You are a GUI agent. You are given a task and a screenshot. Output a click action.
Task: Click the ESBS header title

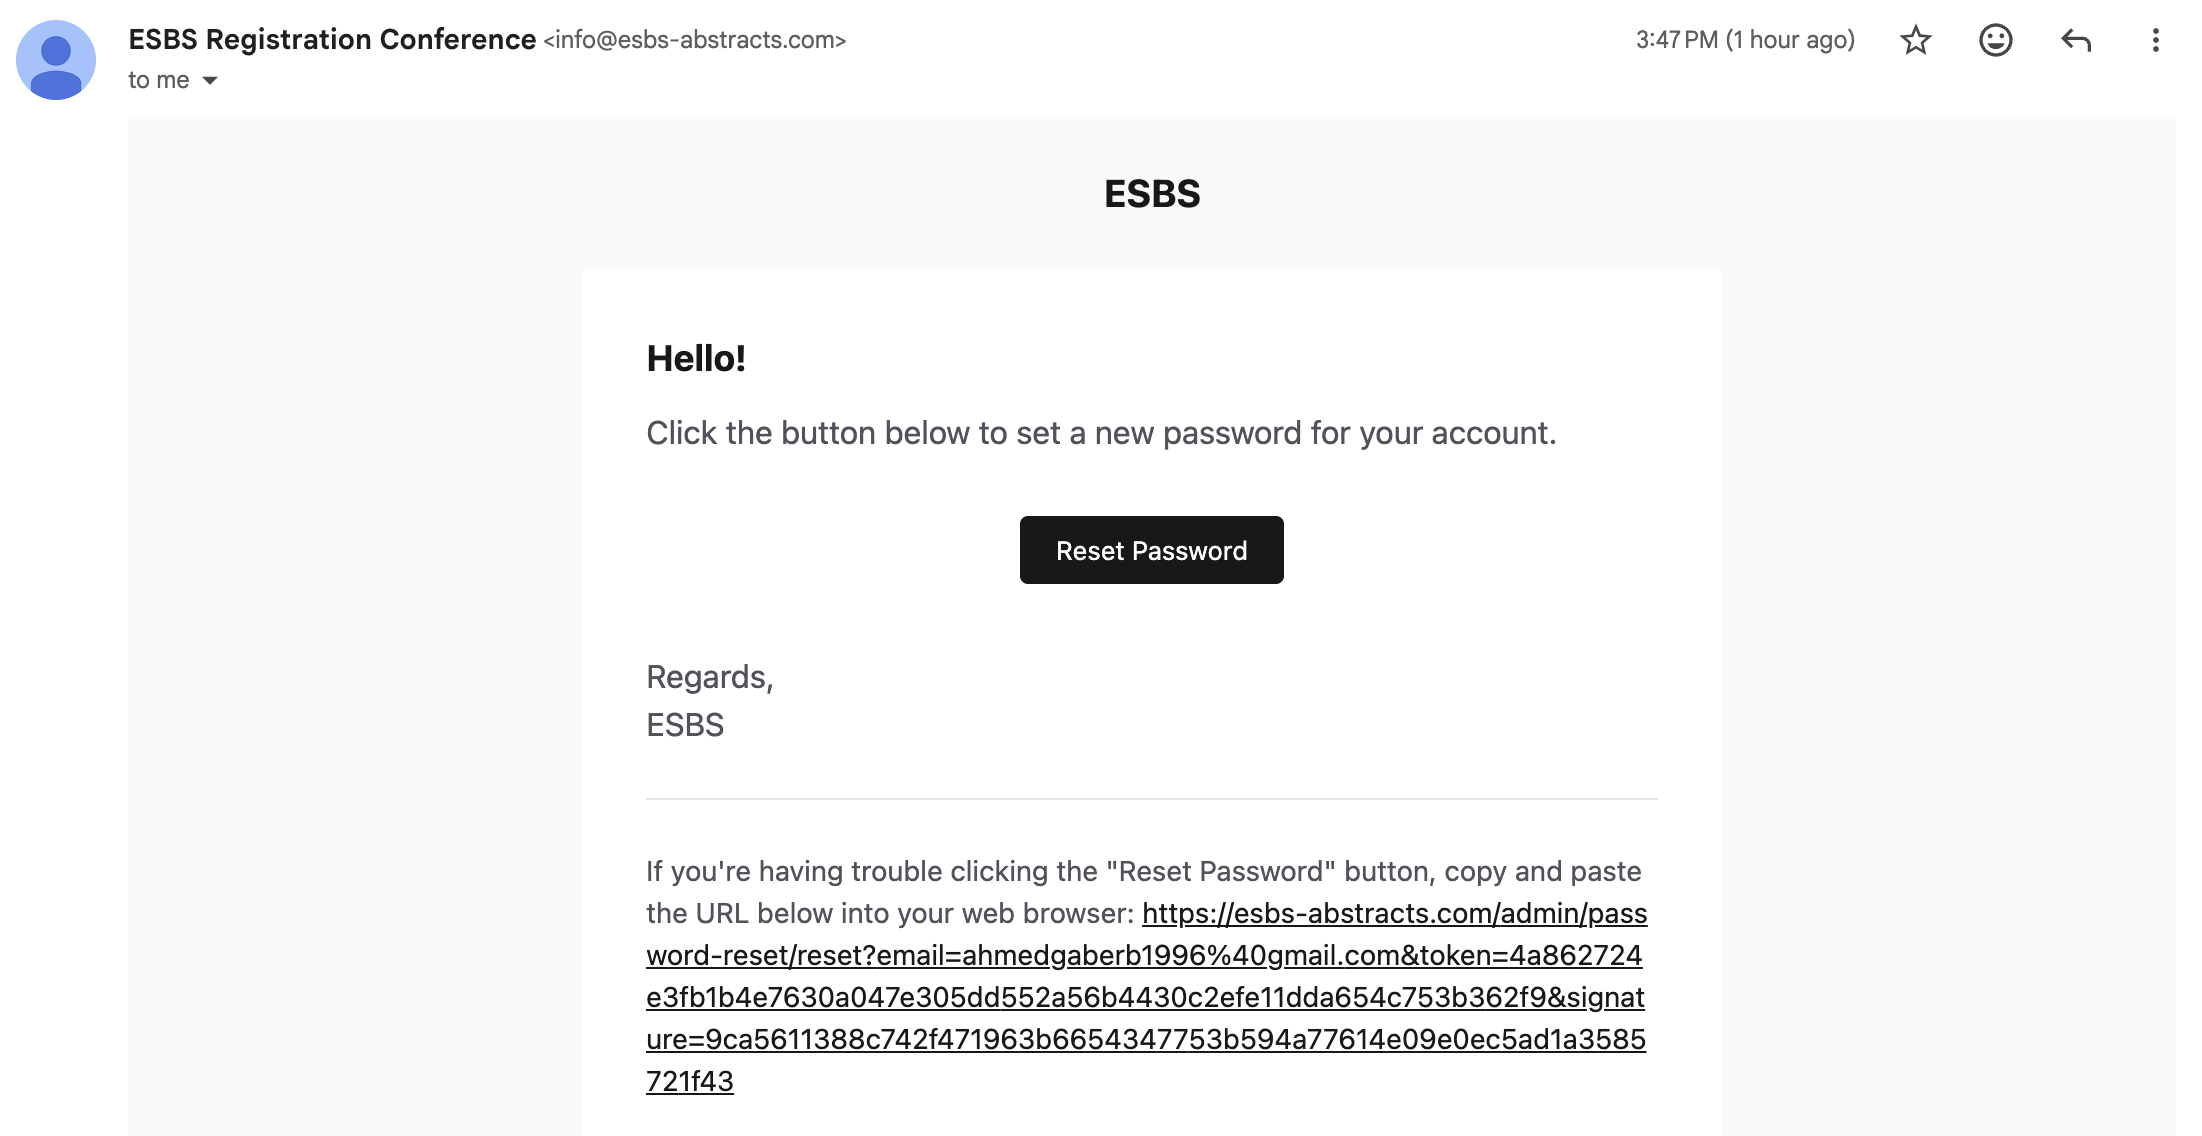tap(1152, 194)
